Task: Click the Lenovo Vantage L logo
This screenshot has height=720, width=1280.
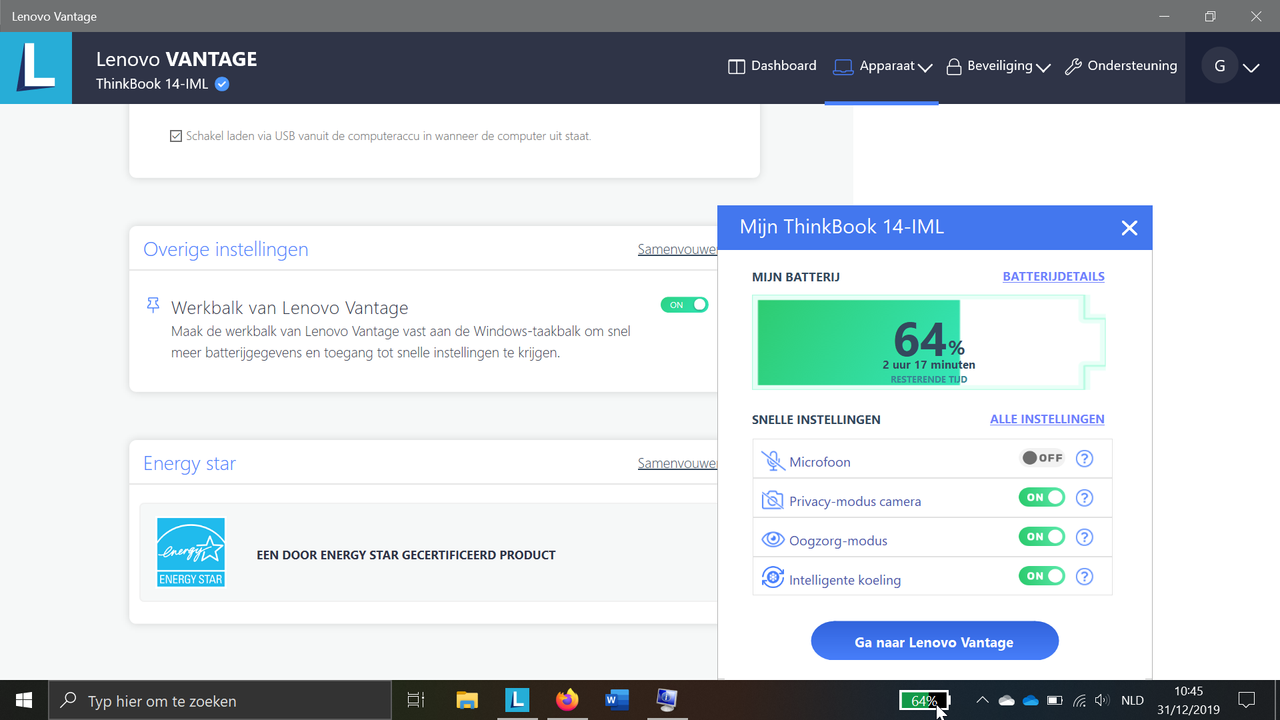Action: (36, 68)
